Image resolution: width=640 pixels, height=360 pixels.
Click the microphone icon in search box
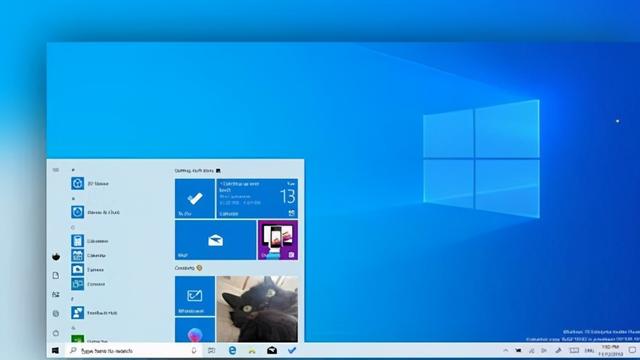point(194,351)
